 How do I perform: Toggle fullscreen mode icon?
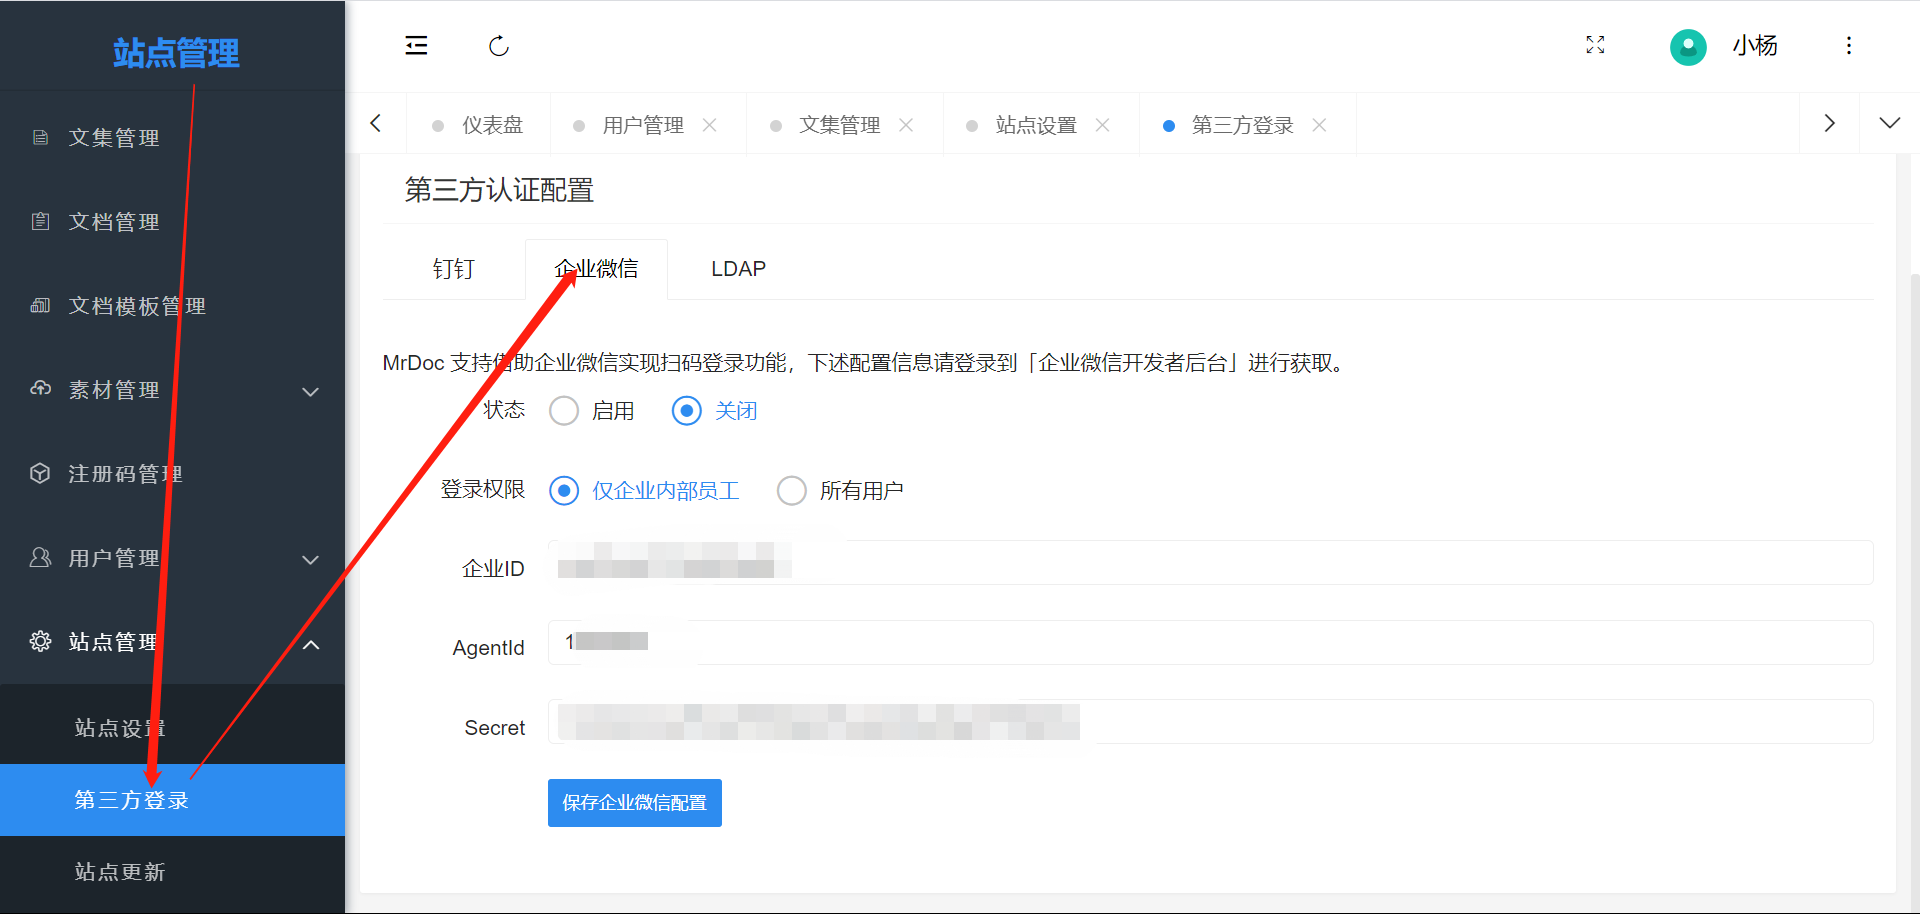[1595, 45]
